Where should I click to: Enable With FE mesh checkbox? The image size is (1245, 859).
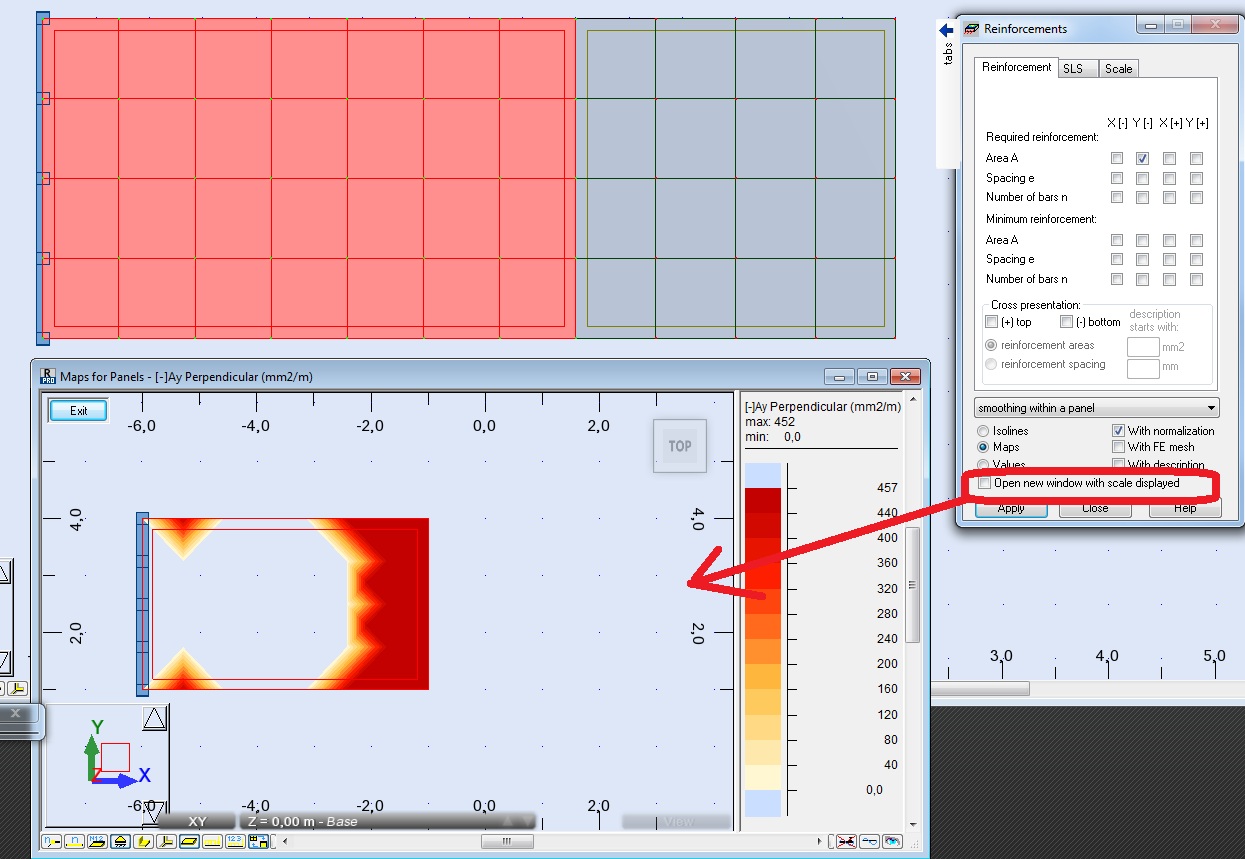[1118, 447]
